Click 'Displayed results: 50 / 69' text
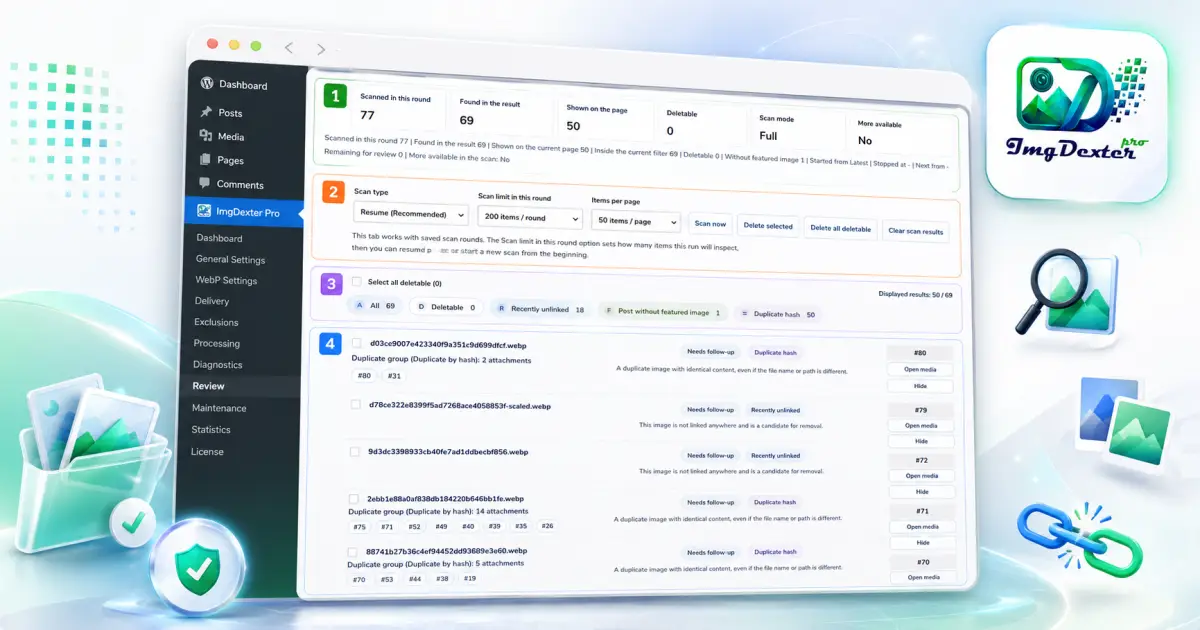Image resolution: width=1200 pixels, height=630 pixels. [x=914, y=295]
